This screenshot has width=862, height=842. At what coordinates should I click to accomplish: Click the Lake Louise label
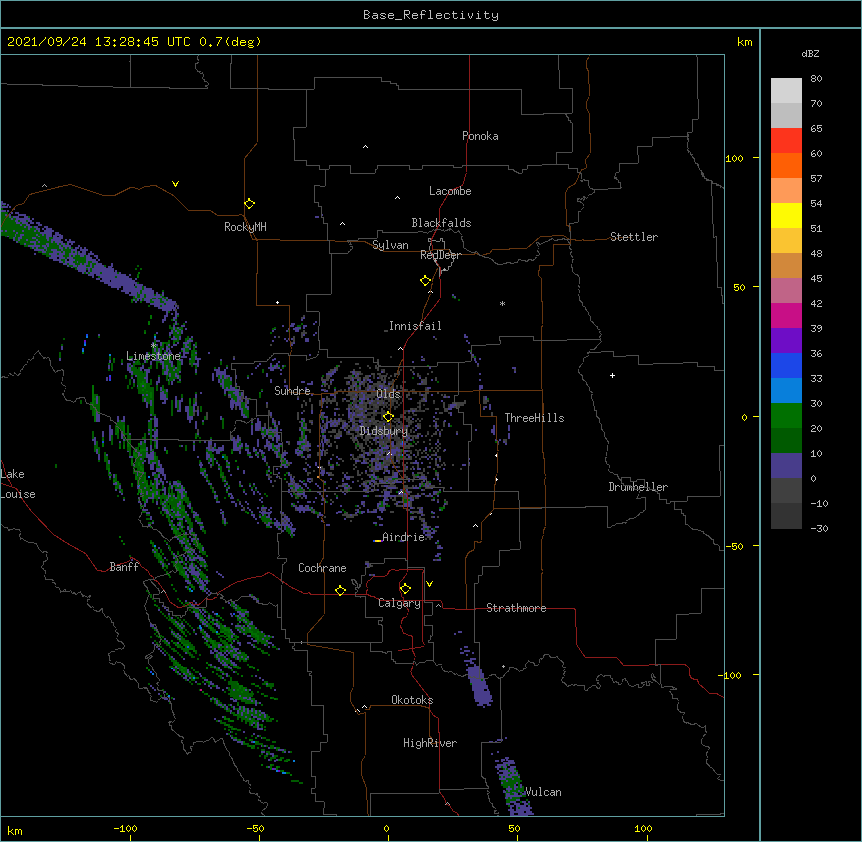pos(16,484)
